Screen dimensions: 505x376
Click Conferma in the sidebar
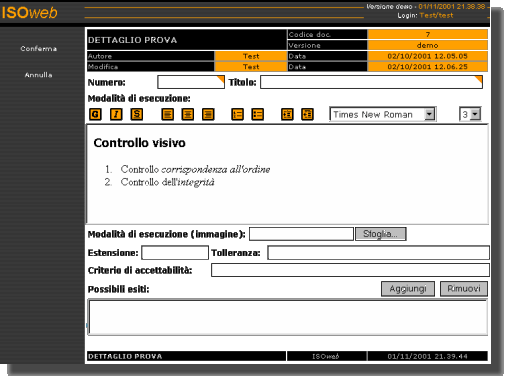(x=39, y=49)
